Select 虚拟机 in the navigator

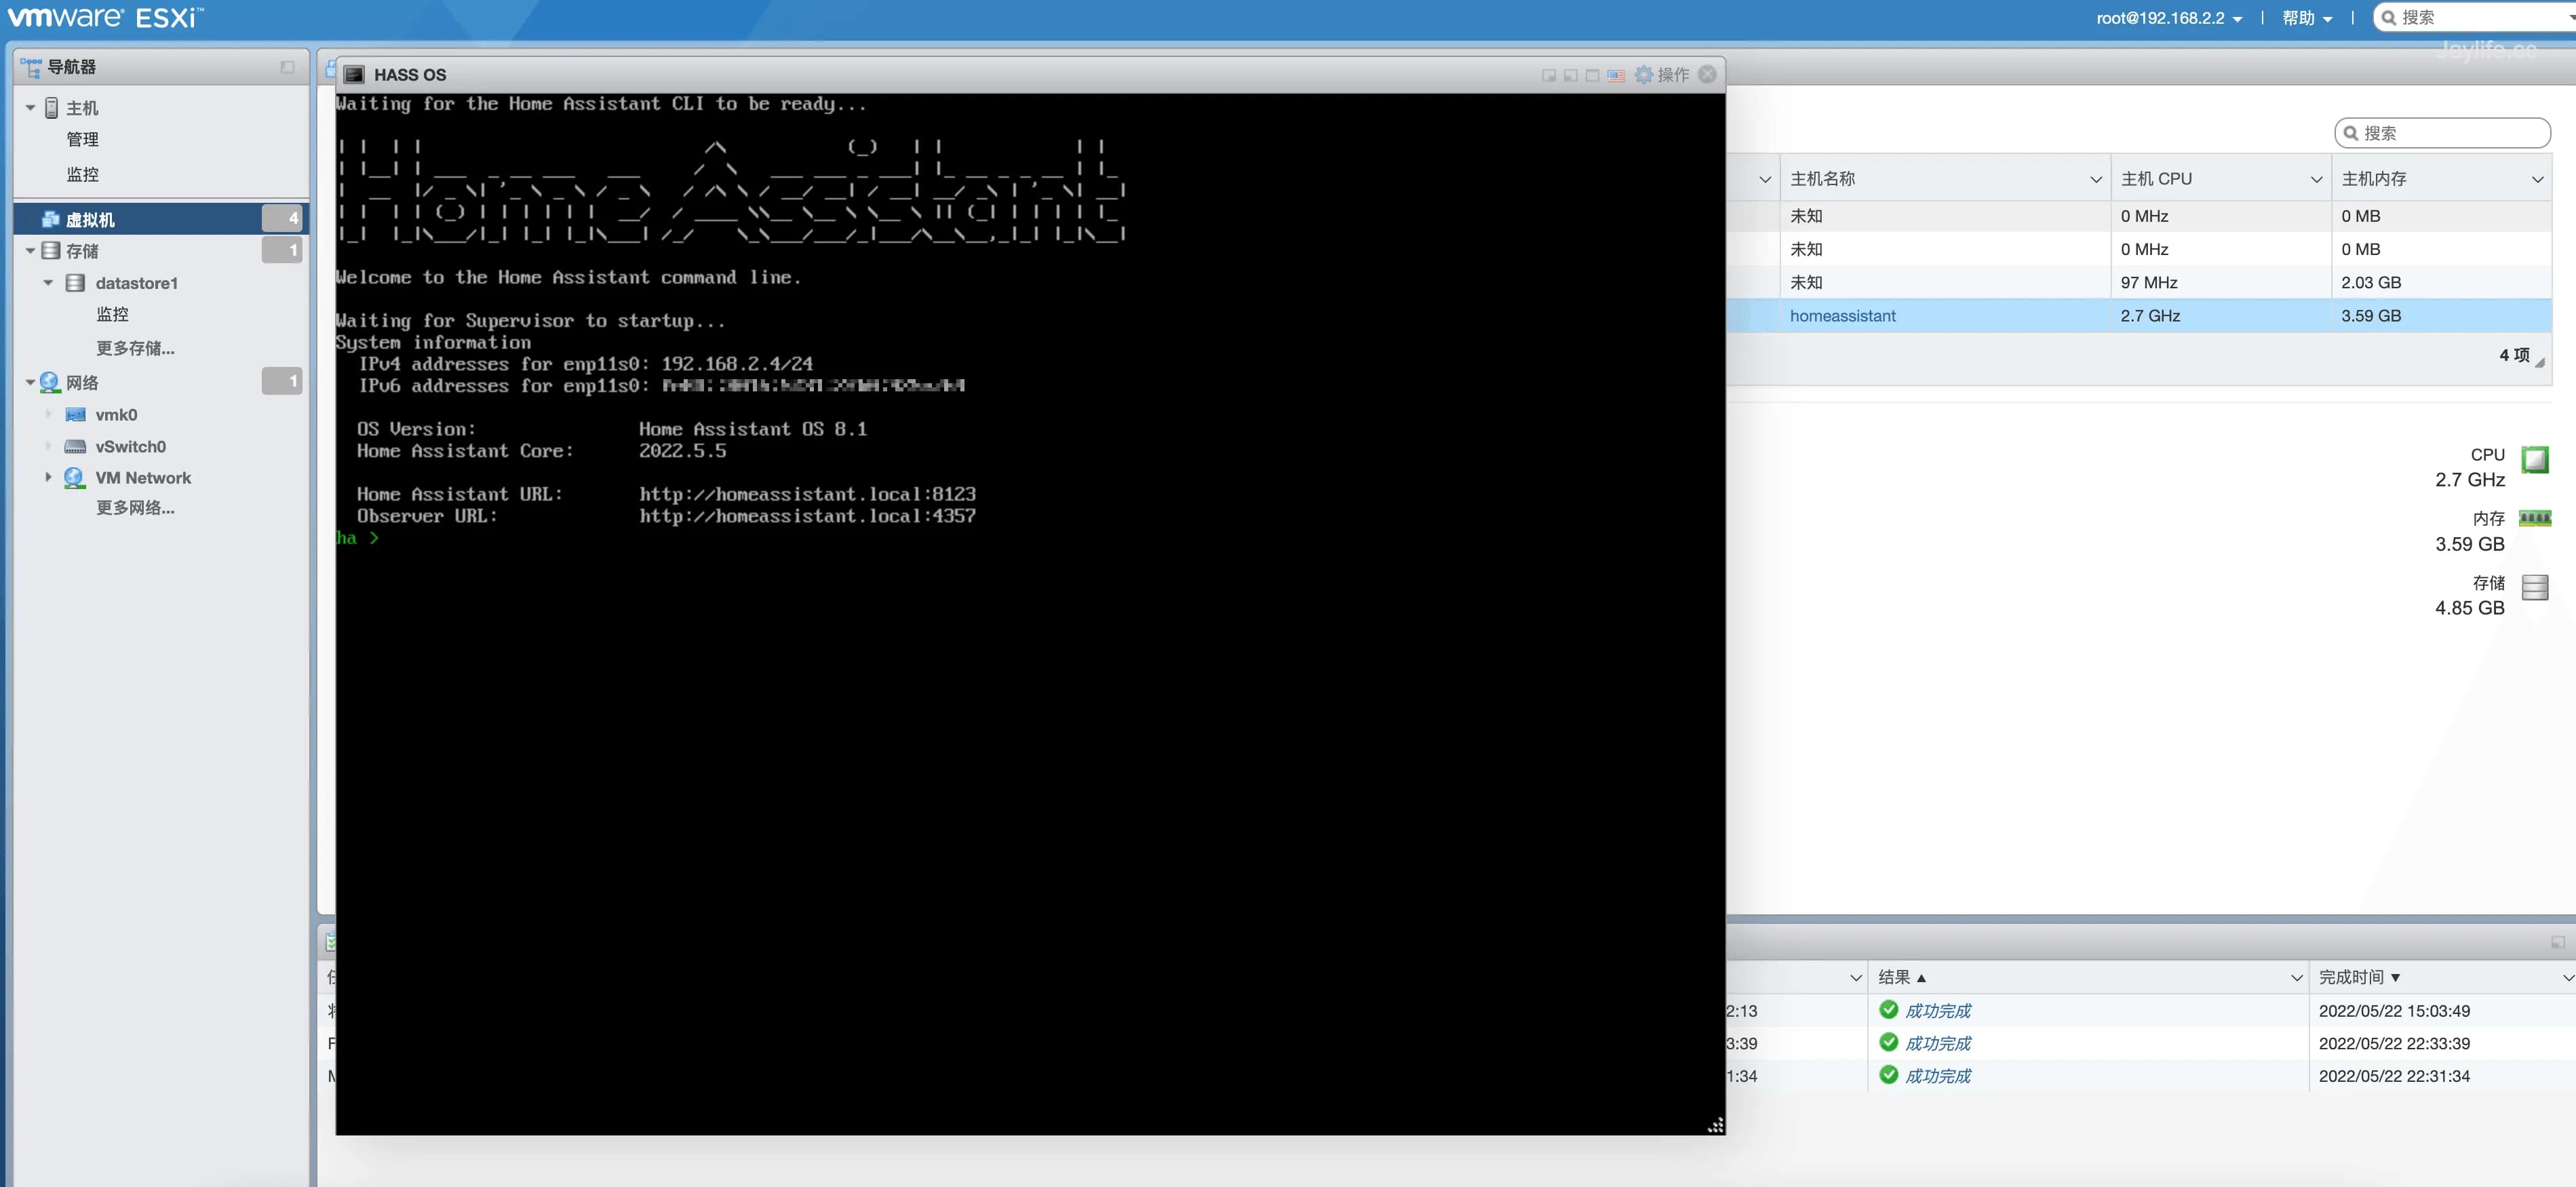coord(90,219)
